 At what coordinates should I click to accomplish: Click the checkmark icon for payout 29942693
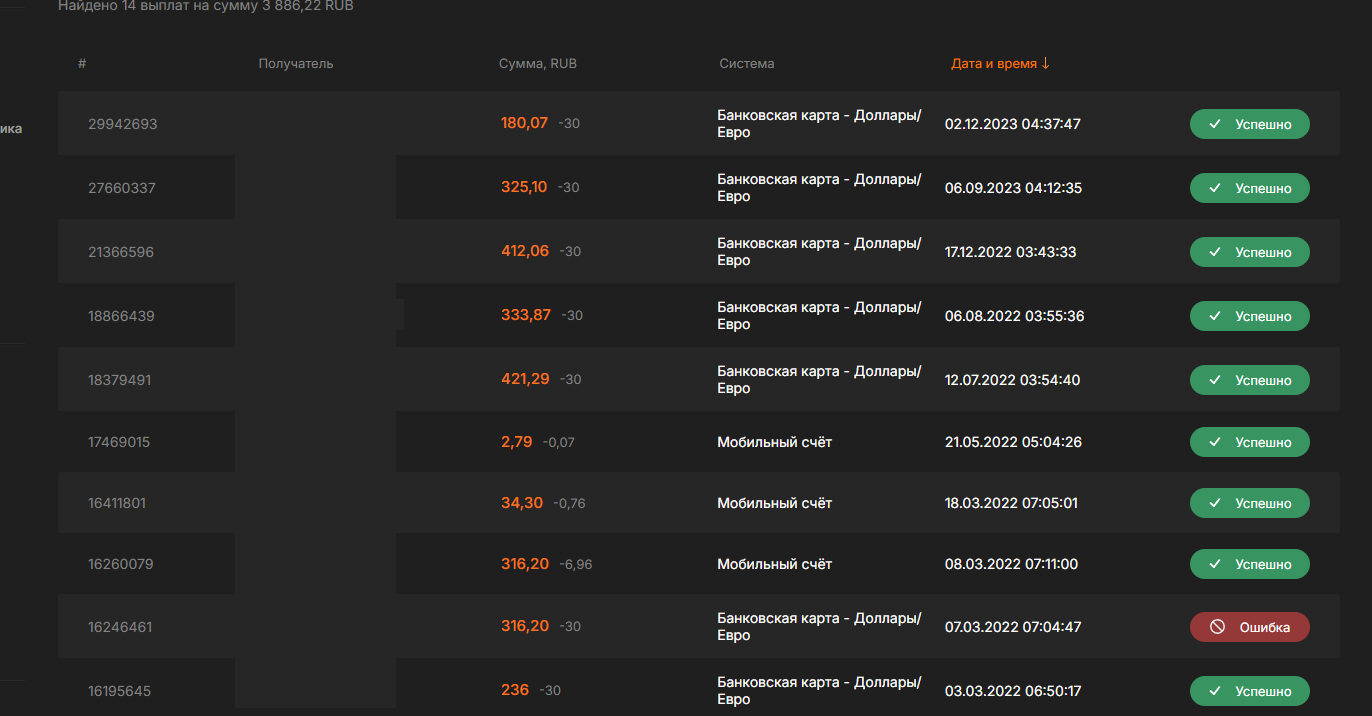(x=1215, y=125)
